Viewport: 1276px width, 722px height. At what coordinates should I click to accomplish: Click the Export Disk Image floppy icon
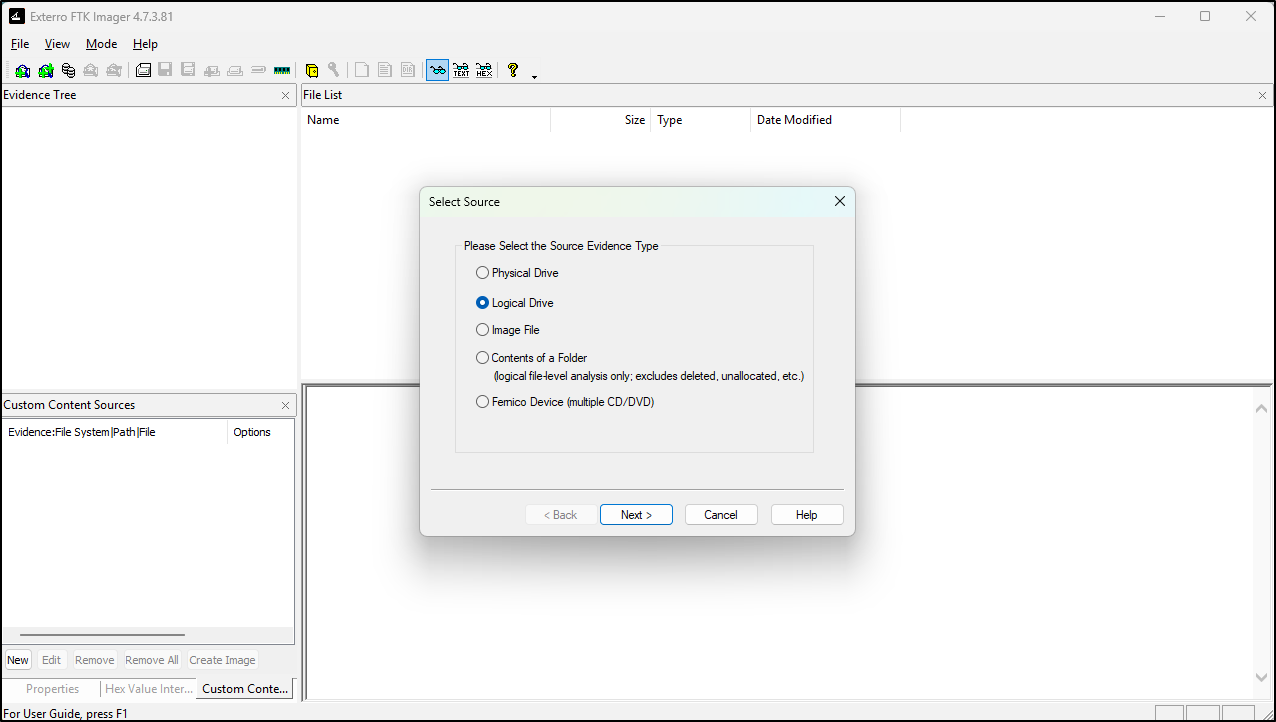166,70
